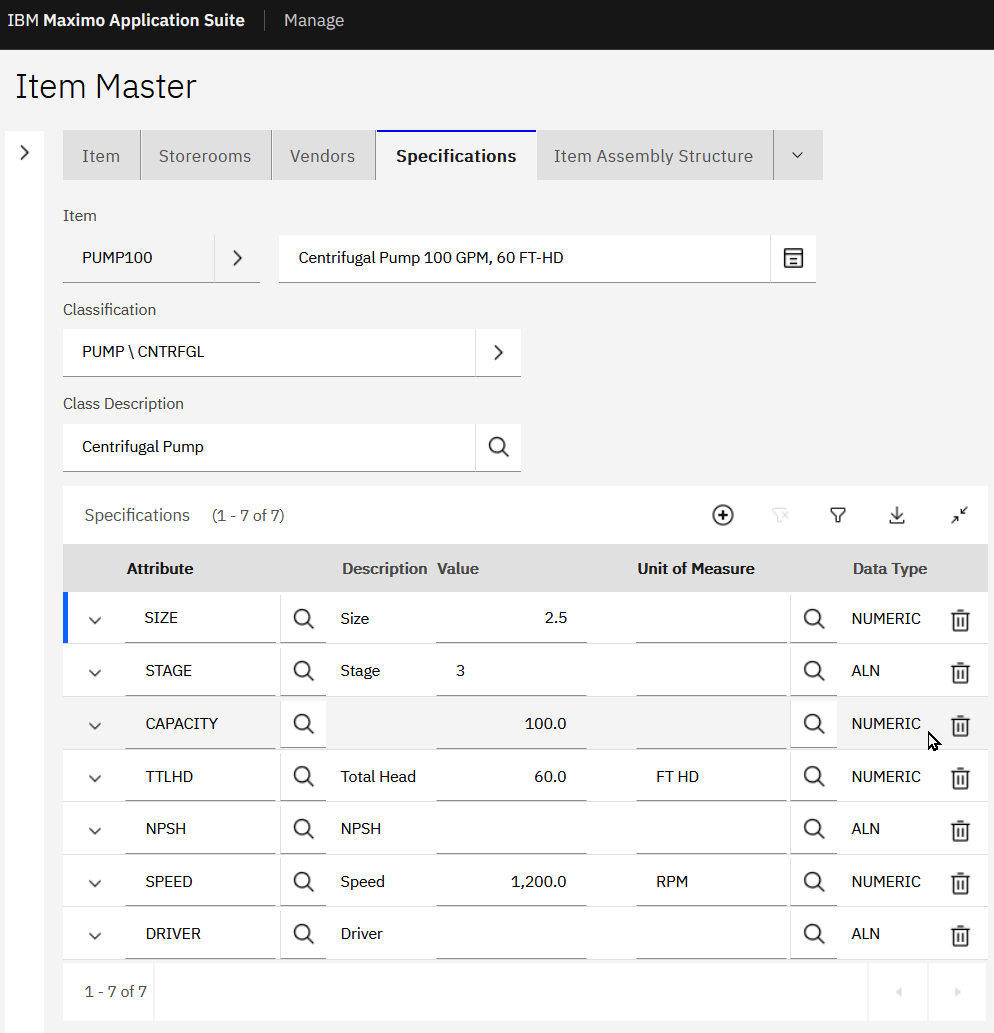Screen dimensions: 994x1033
Task: Open attribute lookup for CAPACITY row
Action: pos(303,723)
